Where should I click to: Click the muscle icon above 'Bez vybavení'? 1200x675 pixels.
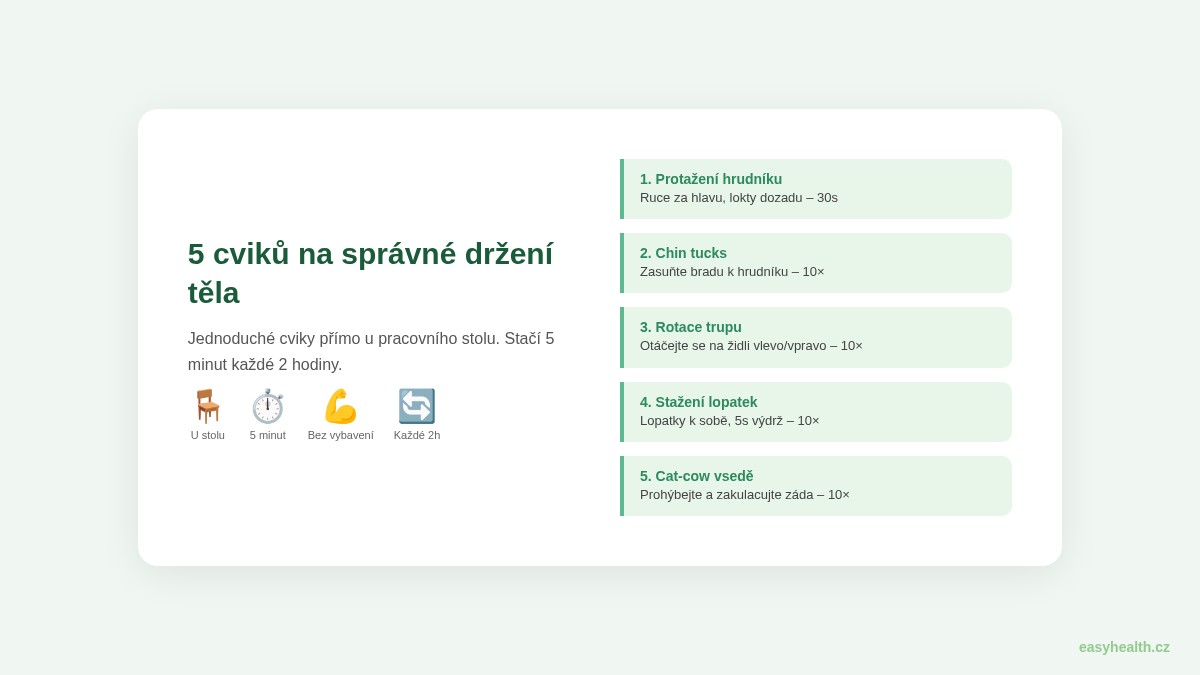[x=340, y=406]
